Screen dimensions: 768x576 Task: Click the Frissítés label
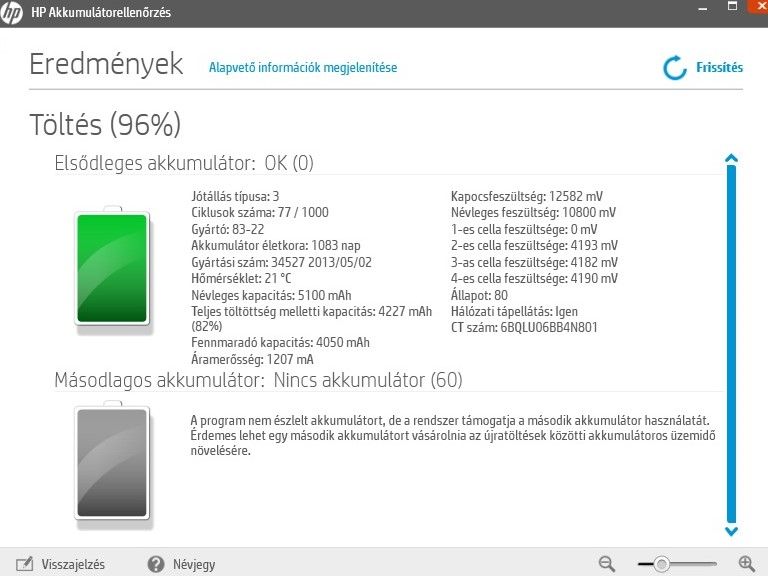pos(720,67)
